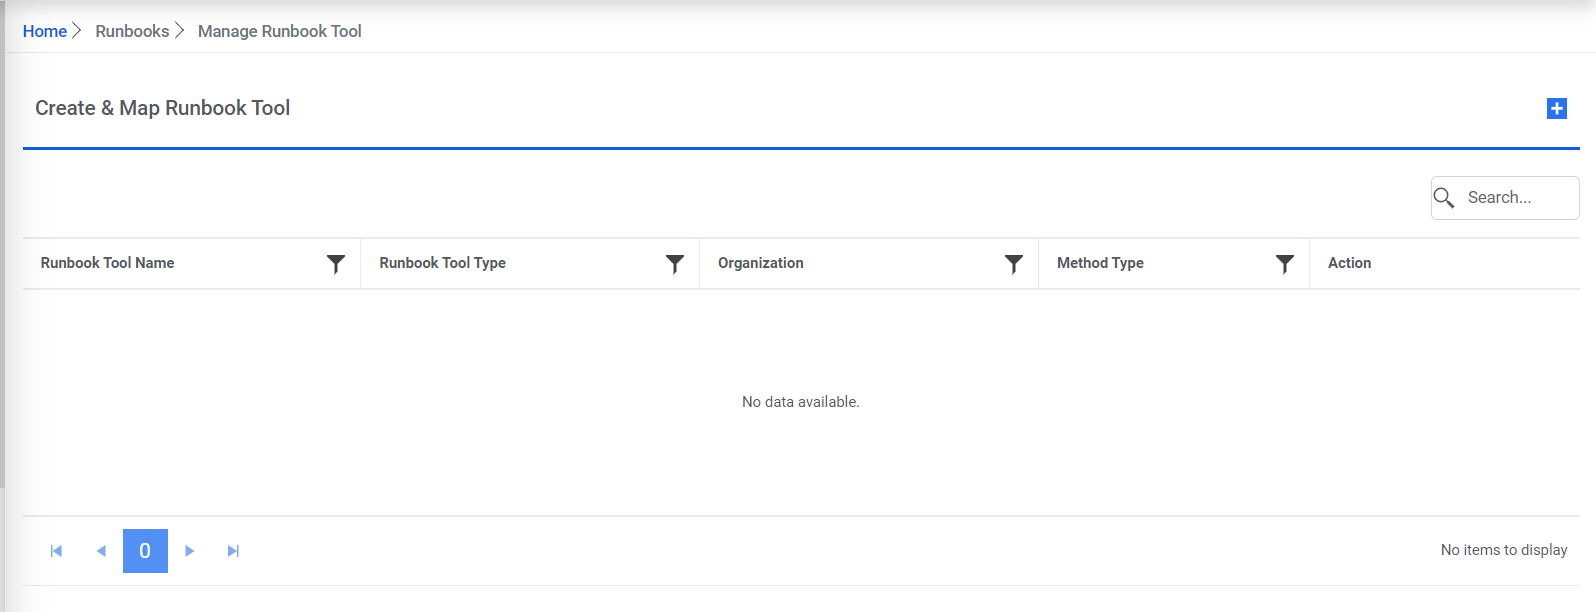Open filter for Method Type column
Screen dimensions: 1596x612
point(1285,264)
